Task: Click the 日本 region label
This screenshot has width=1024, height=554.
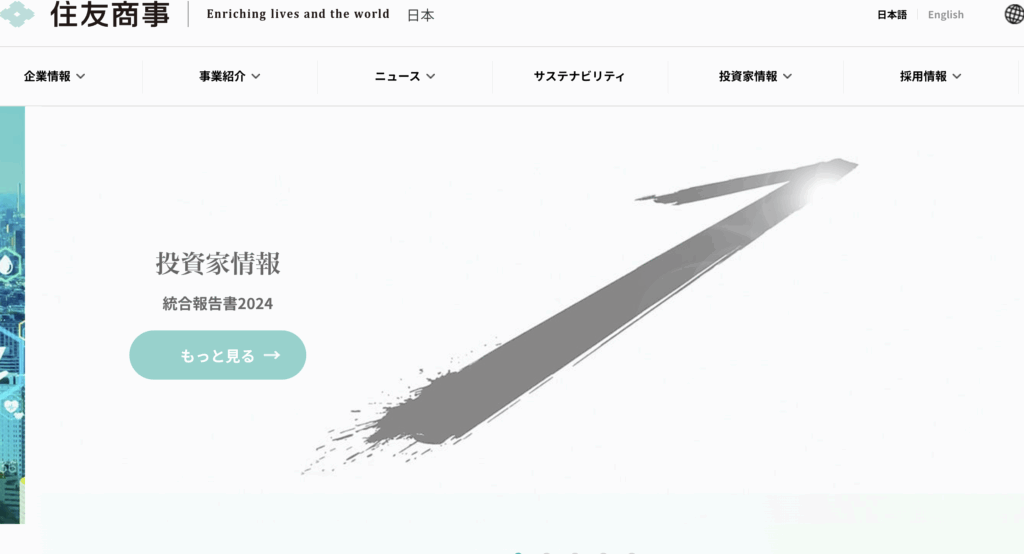Action: pos(421,15)
